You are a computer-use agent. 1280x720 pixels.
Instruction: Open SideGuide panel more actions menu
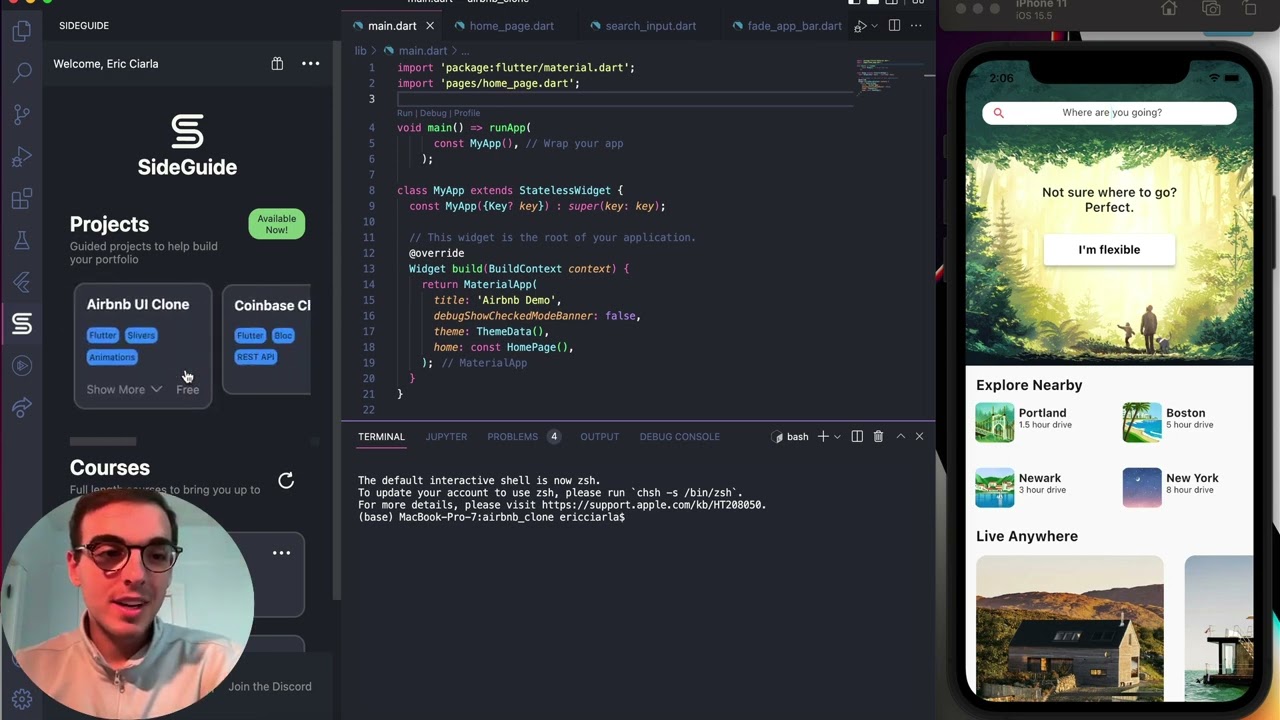[311, 64]
